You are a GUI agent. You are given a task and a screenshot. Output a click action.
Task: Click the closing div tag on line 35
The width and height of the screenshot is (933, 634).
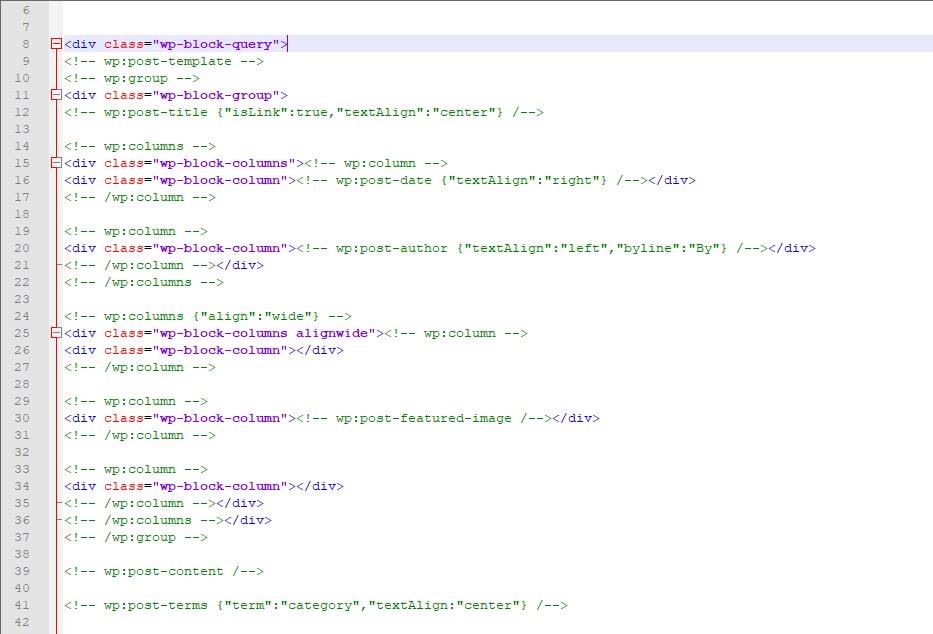click(240, 503)
